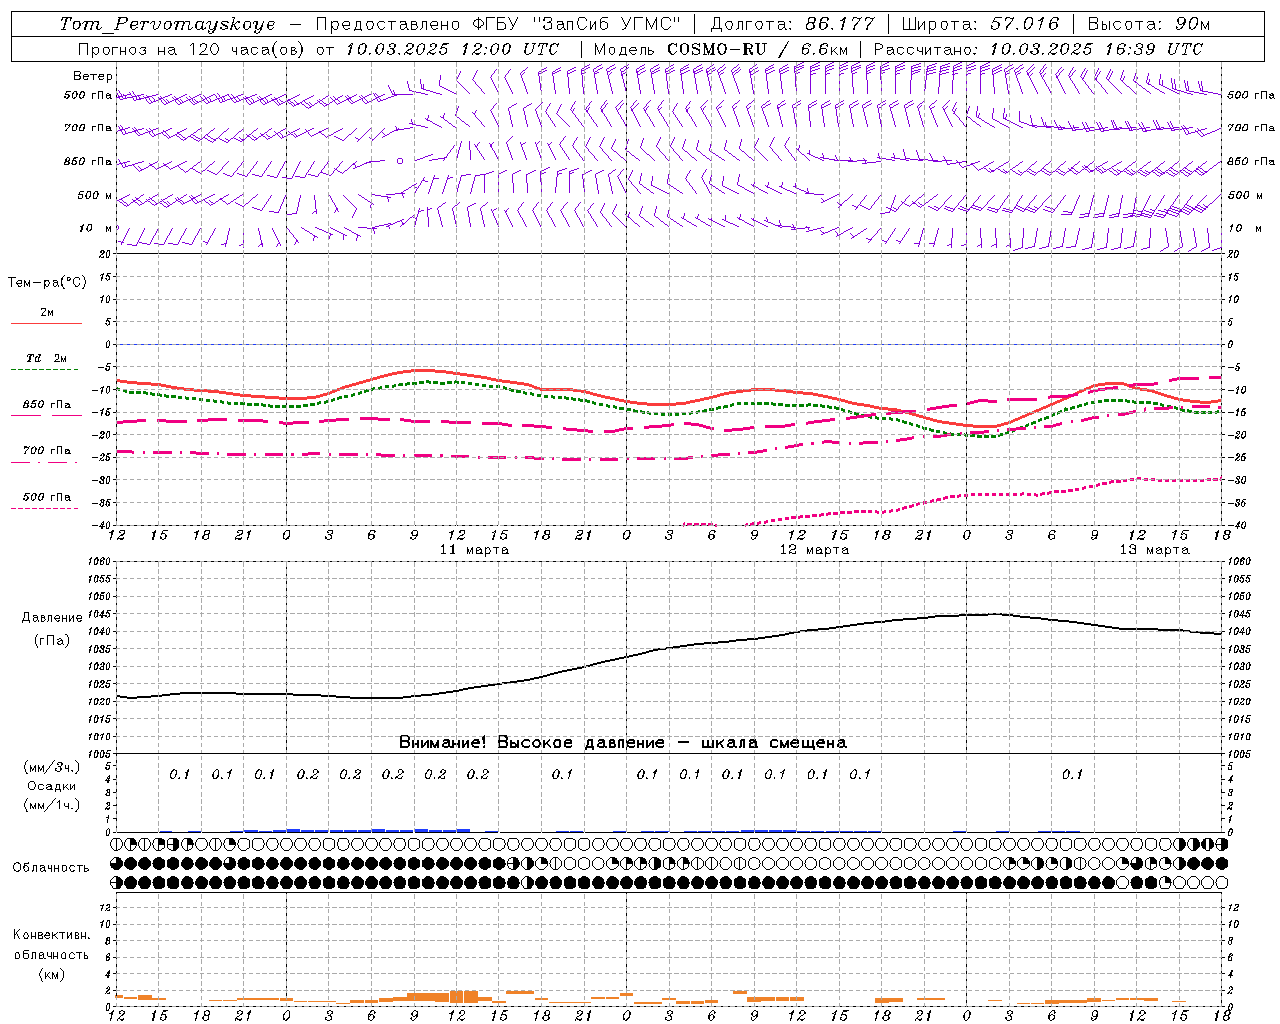Click the station name Tom_Pervomayskoye
This screenshot has width=1280, height=1024.
coord(167,24)
